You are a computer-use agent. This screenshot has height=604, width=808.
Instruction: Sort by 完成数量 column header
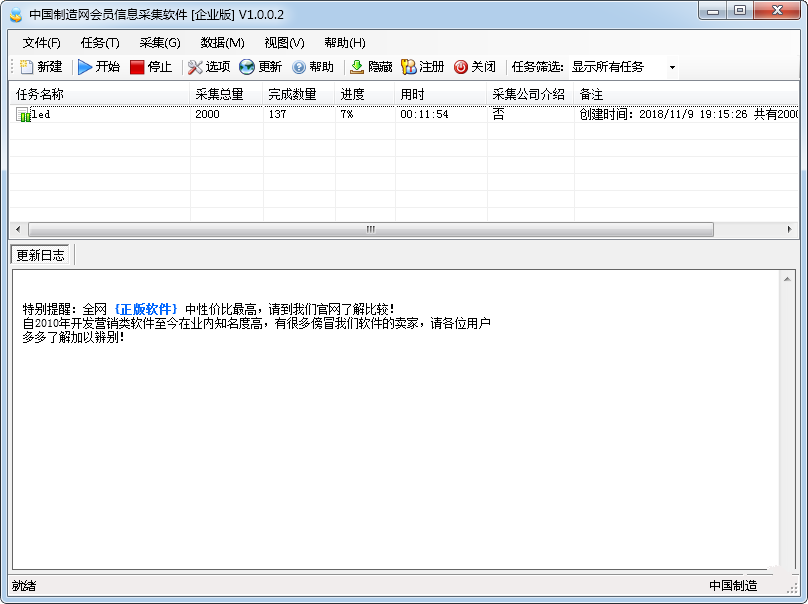pyautogui.click(x=299, y=94)
